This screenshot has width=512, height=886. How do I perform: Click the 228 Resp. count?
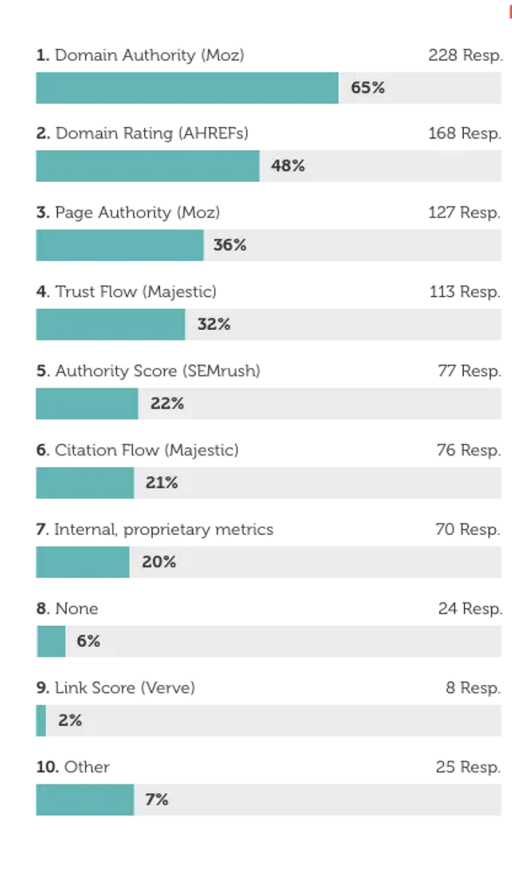[465, 55]
